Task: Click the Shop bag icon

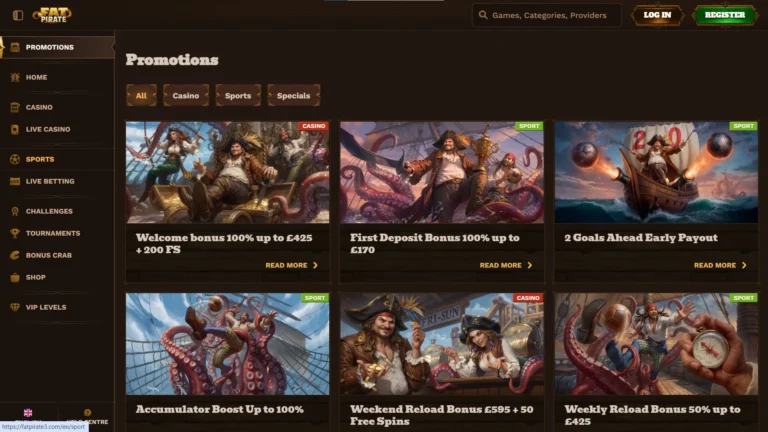Action: click(15, 277)
